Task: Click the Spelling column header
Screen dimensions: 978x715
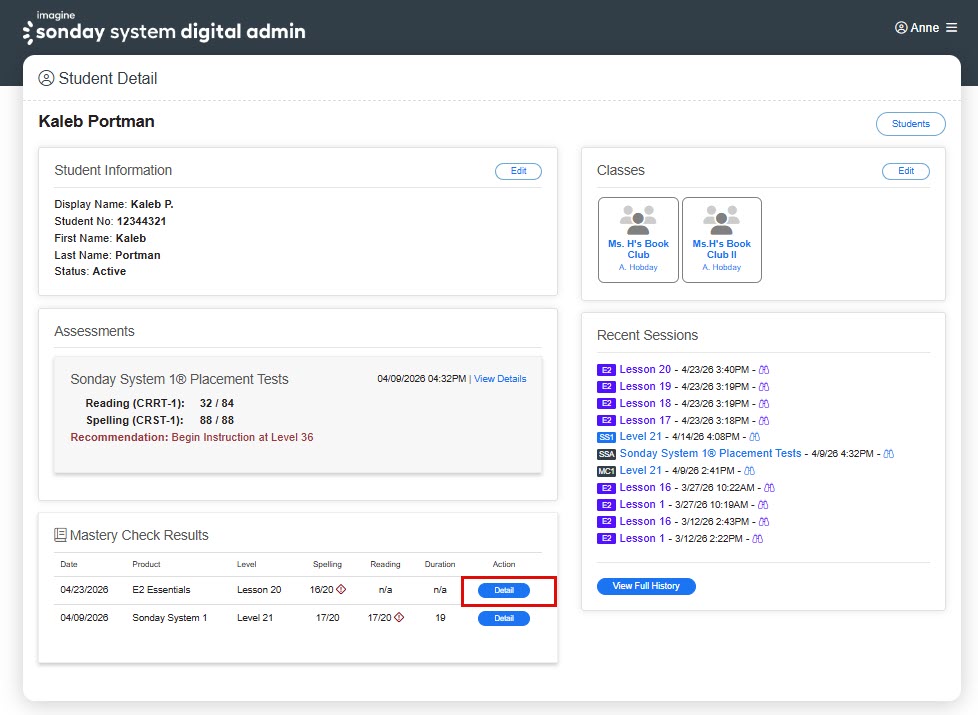Action: pyautogui.click(x=327, y=564)
